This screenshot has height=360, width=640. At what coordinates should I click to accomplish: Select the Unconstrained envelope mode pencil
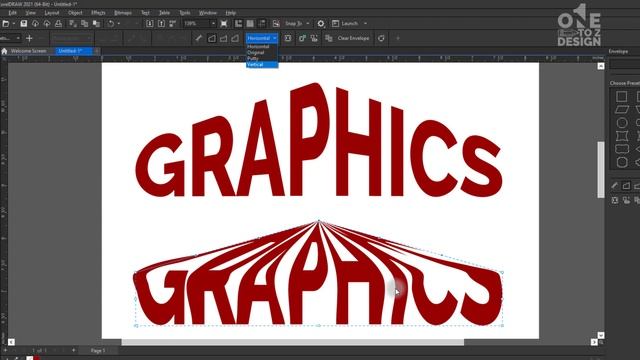(198, 38)
